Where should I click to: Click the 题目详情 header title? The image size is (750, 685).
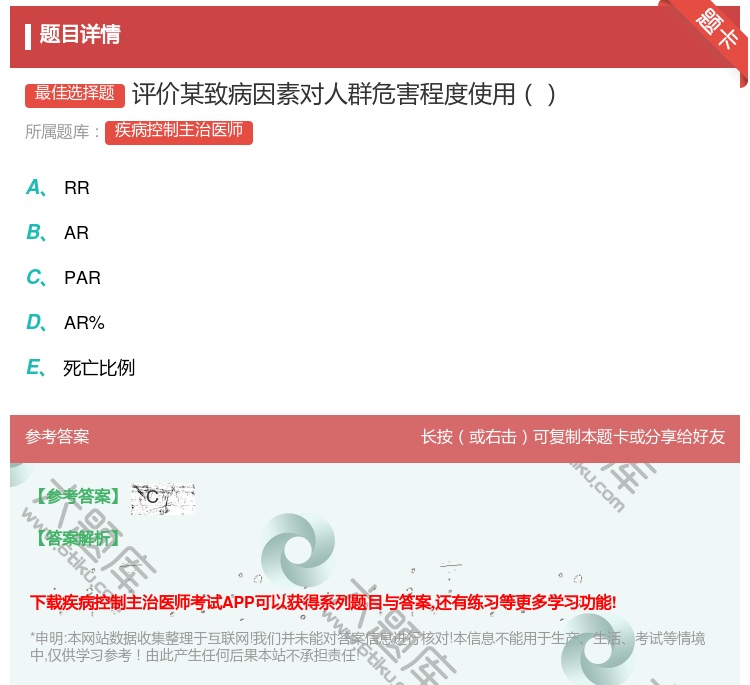[x=80, y=34]
